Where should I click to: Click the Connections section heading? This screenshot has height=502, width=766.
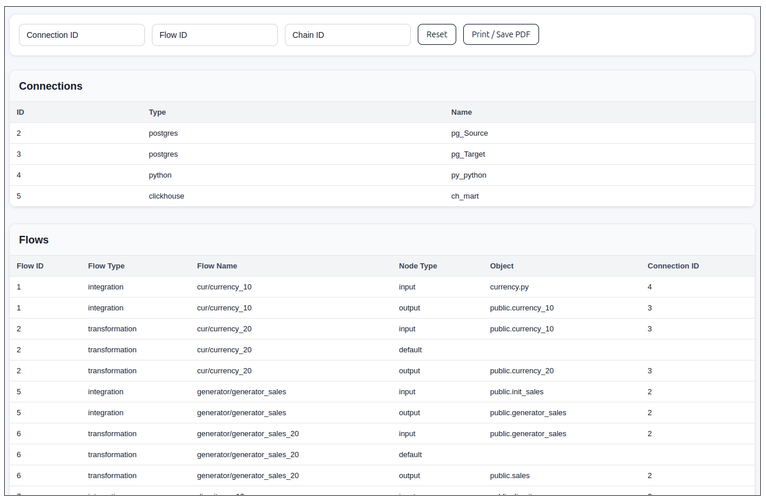click(x=51, y=86)
